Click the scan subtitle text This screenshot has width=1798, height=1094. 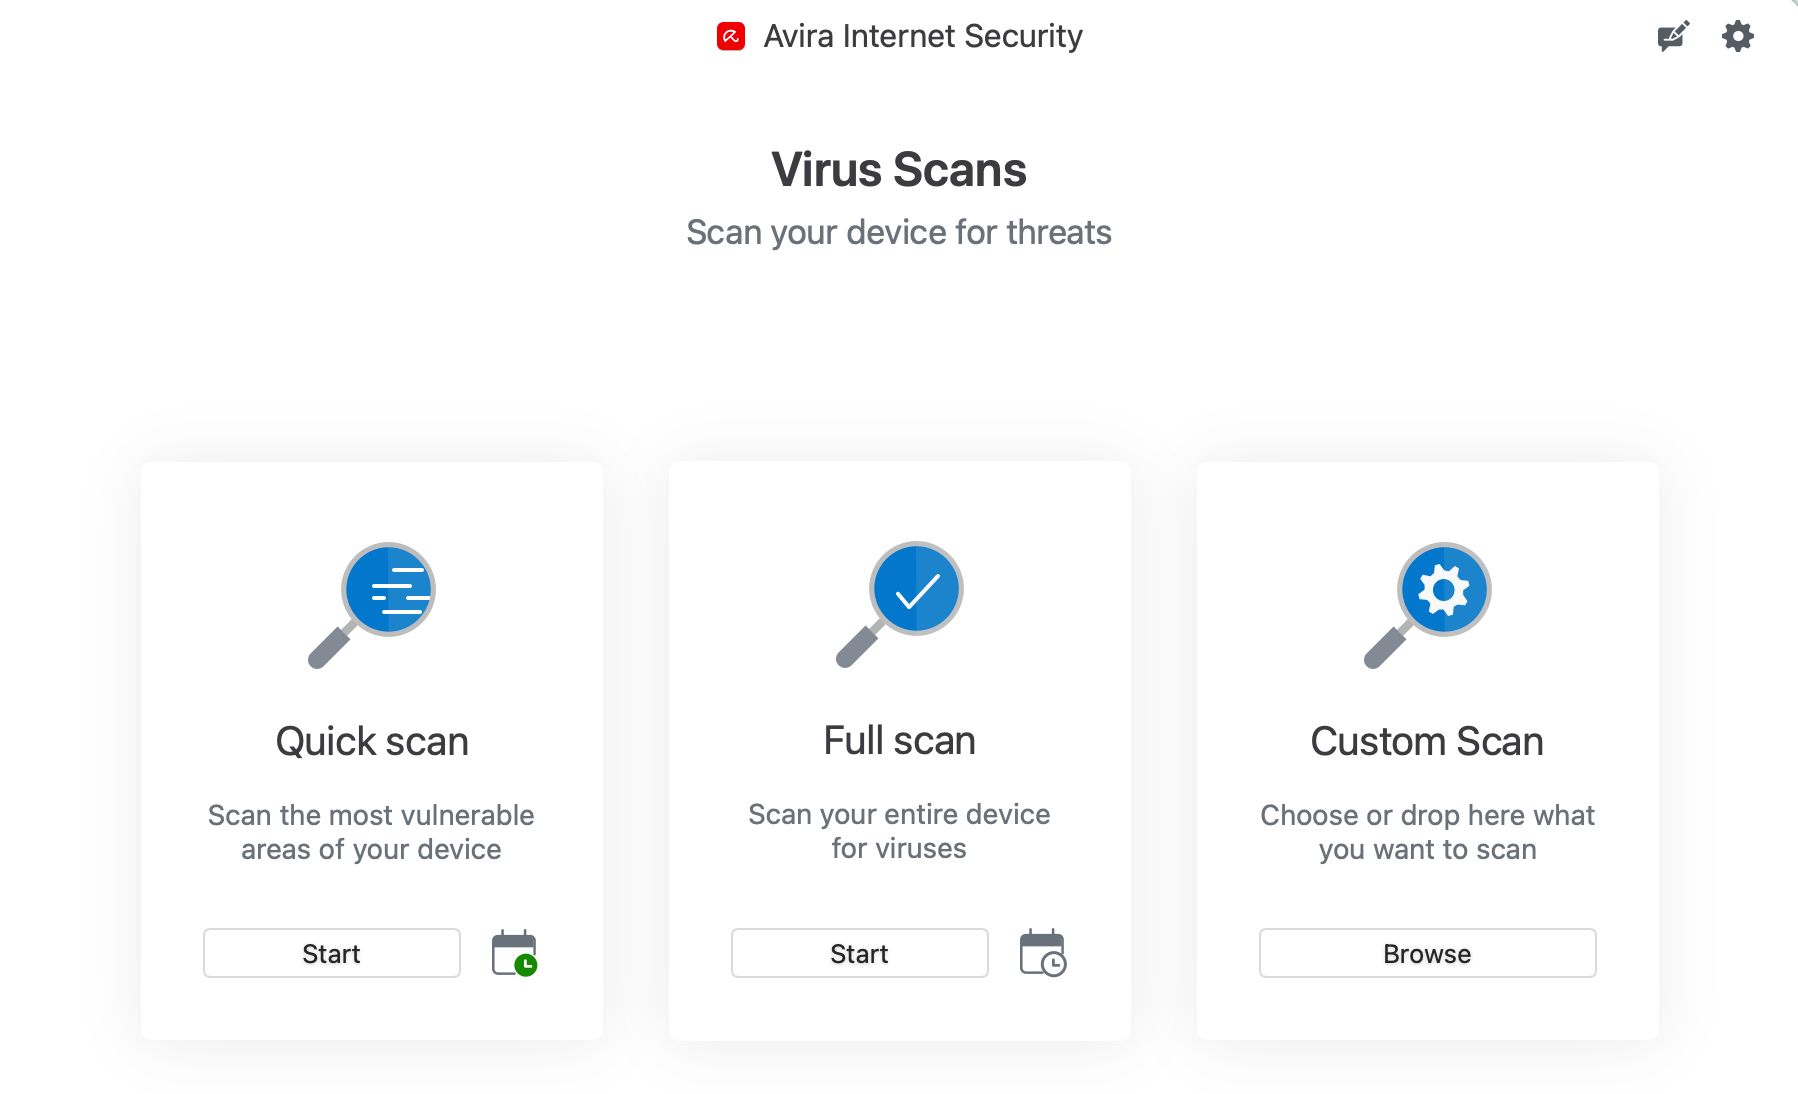click(898, 232)
